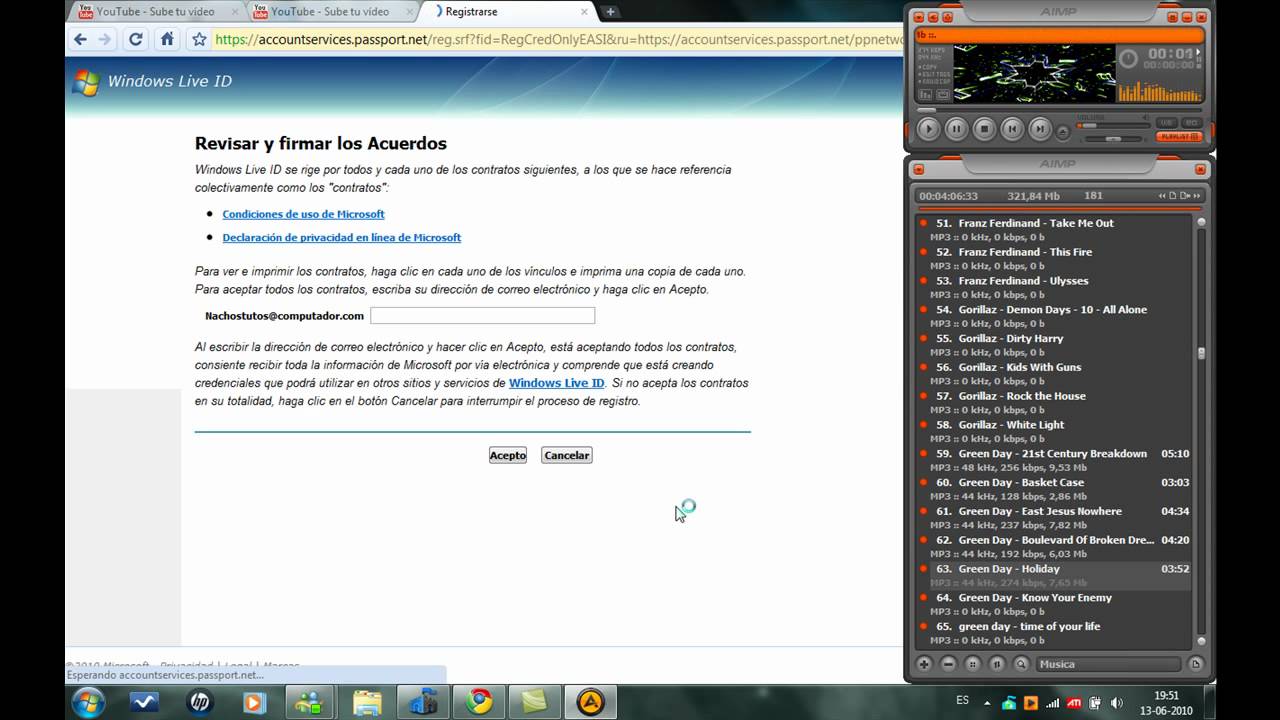Click the HP icon on taskbar
This screenshot has height=720, width=1280.
[x=200, y=702]
